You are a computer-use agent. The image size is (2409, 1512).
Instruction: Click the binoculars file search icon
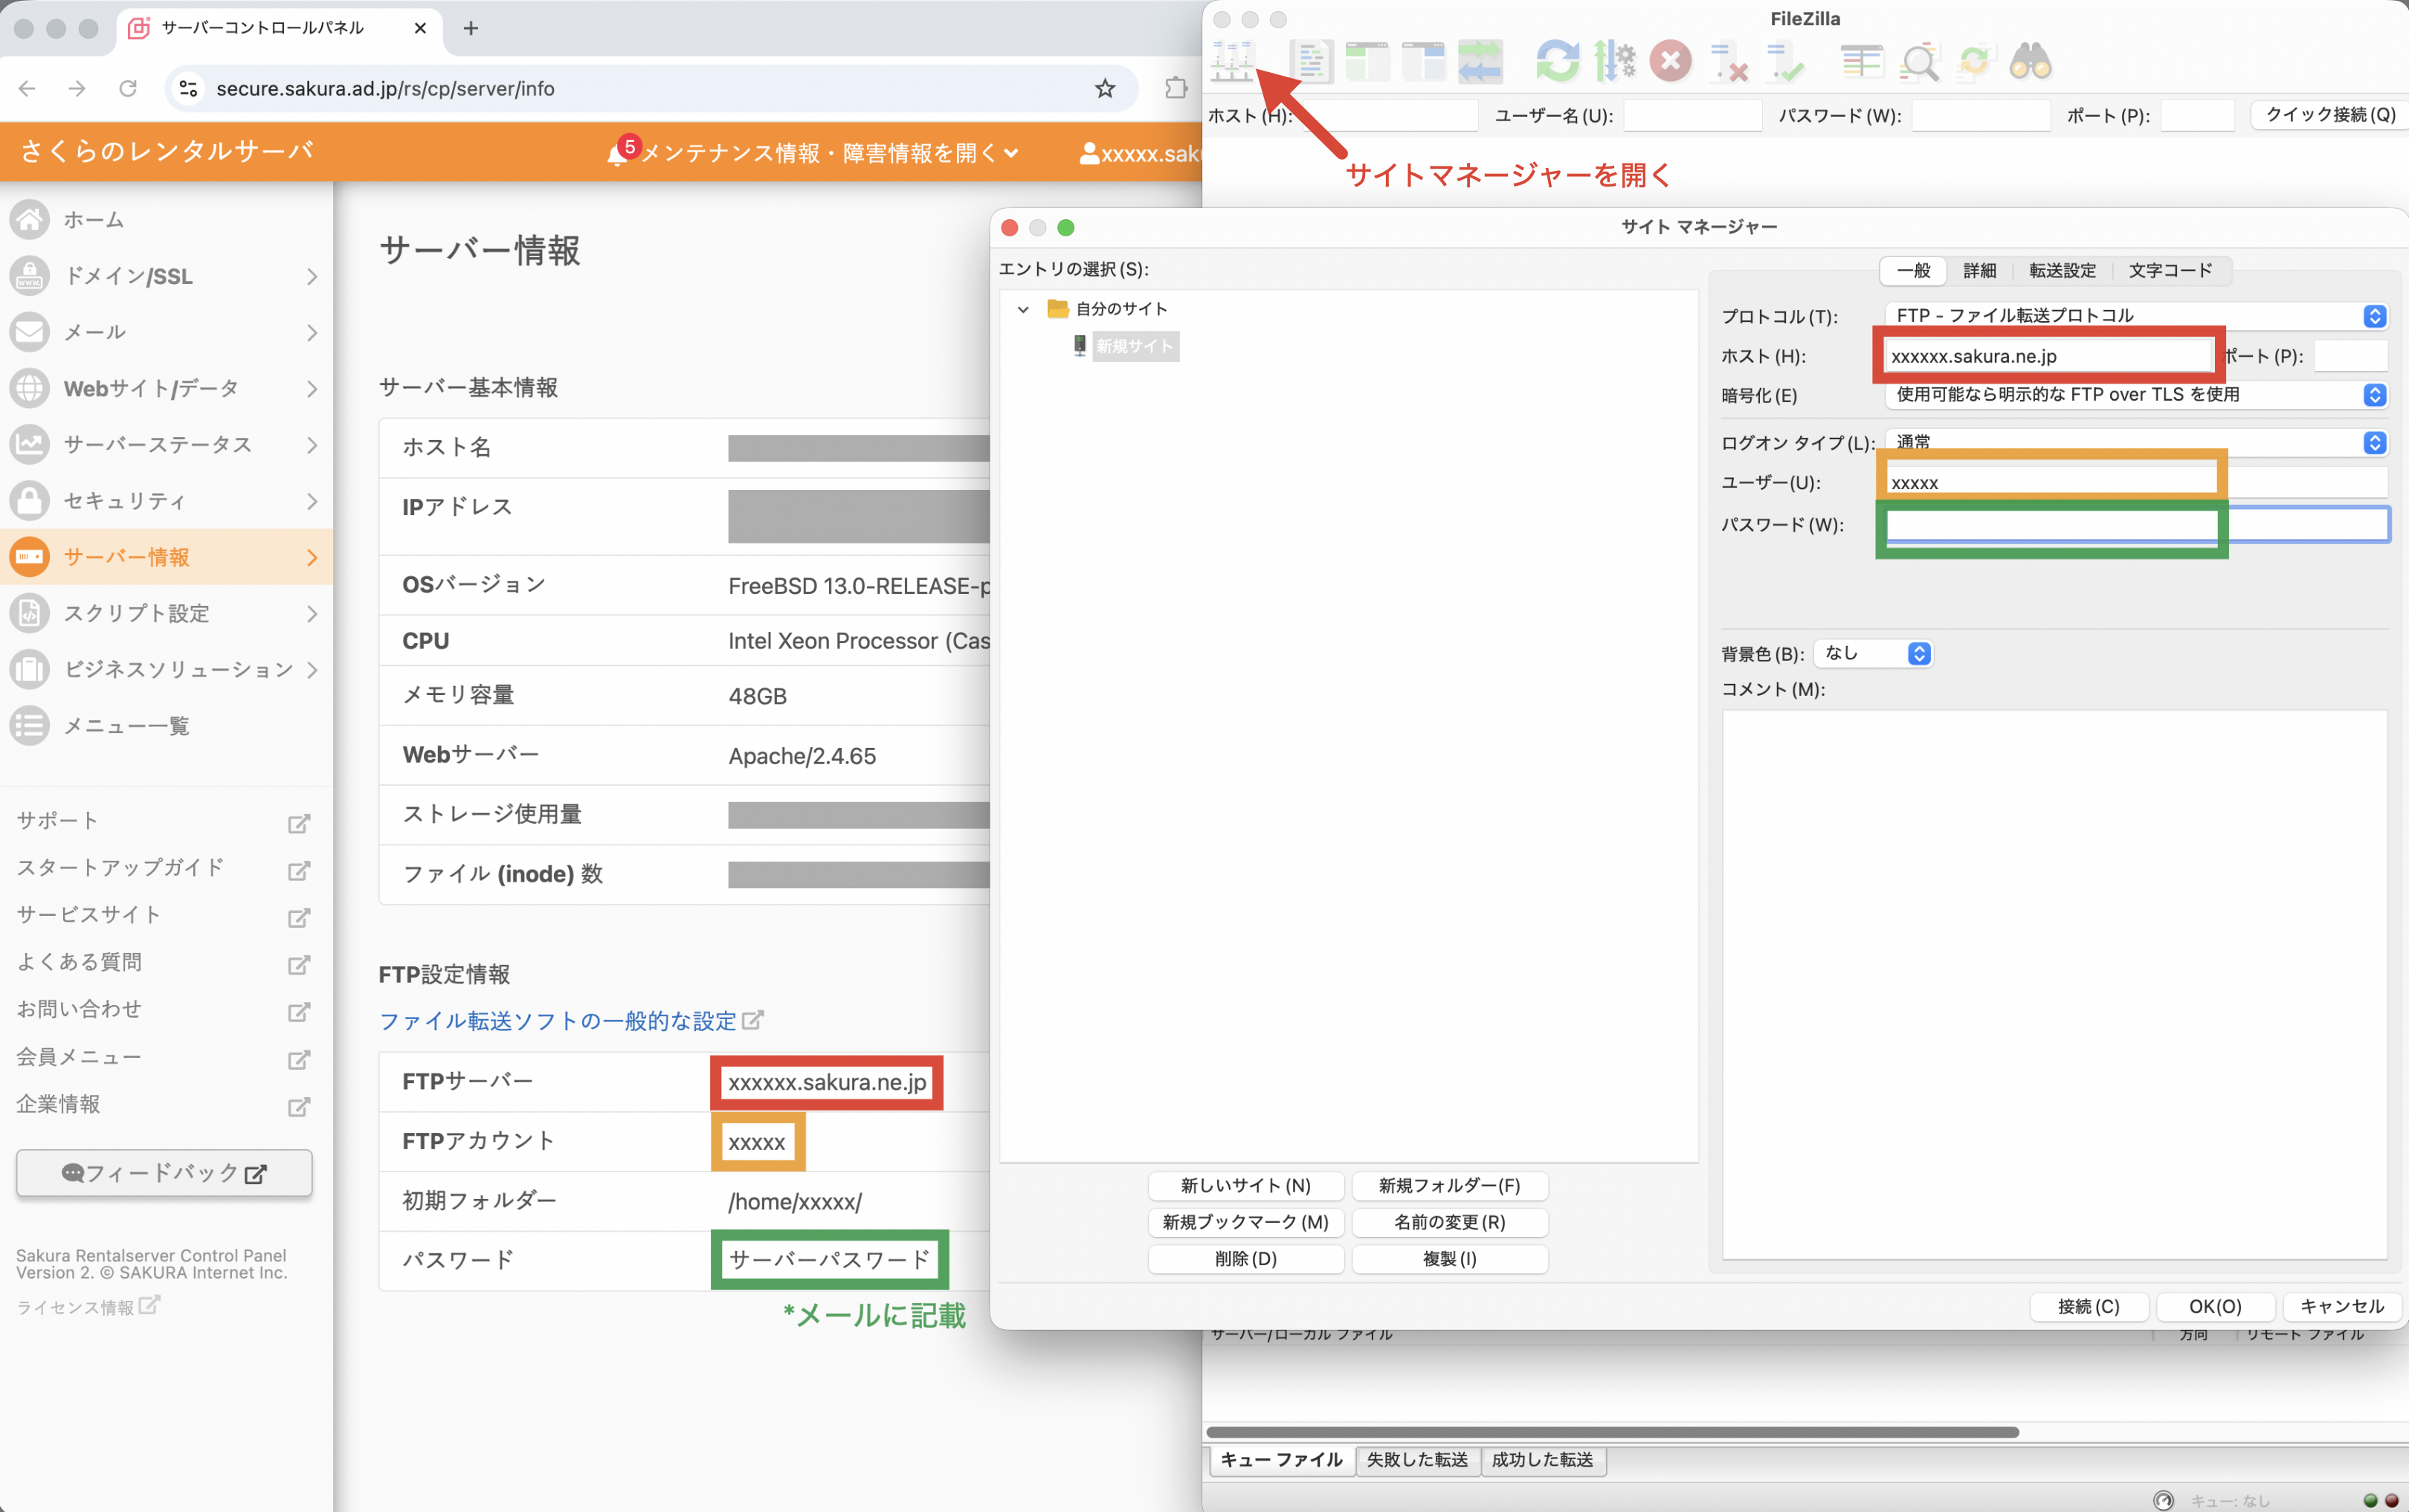click(2030, 62)
